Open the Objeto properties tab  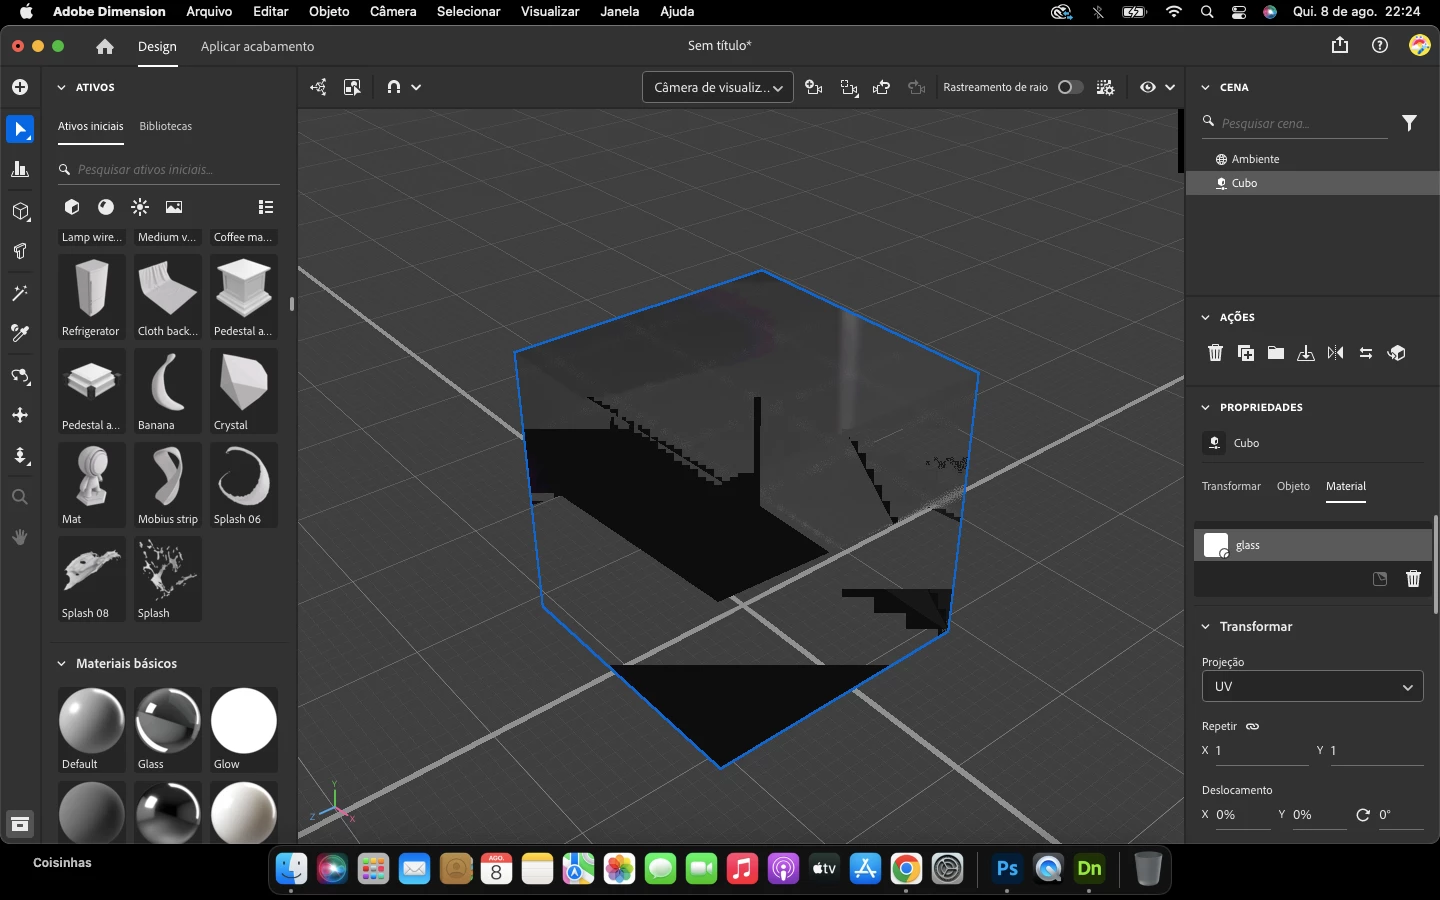[x=1293, y=486]
